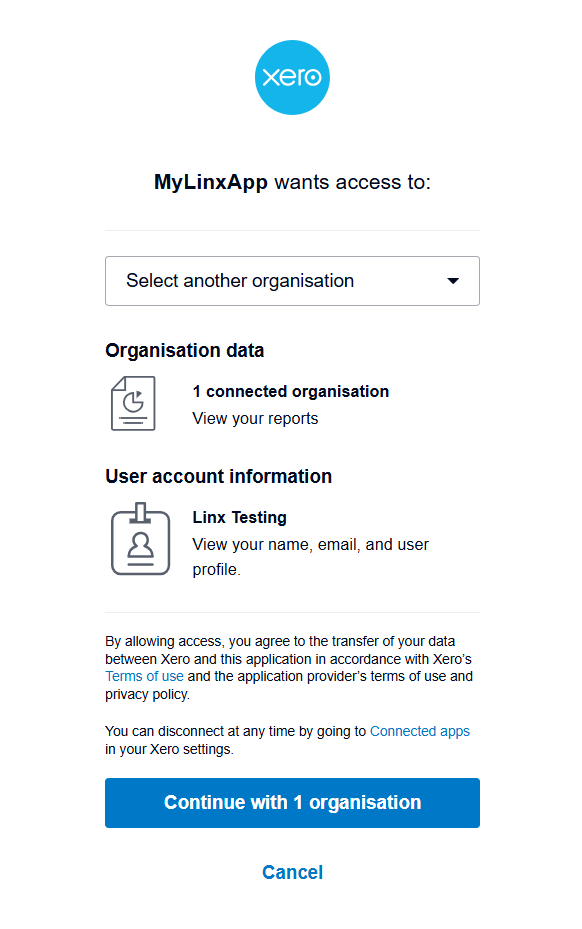Screen dimensions: 582x929
Task: Open the Connected apps link
Action: click(x=420, y=731)
